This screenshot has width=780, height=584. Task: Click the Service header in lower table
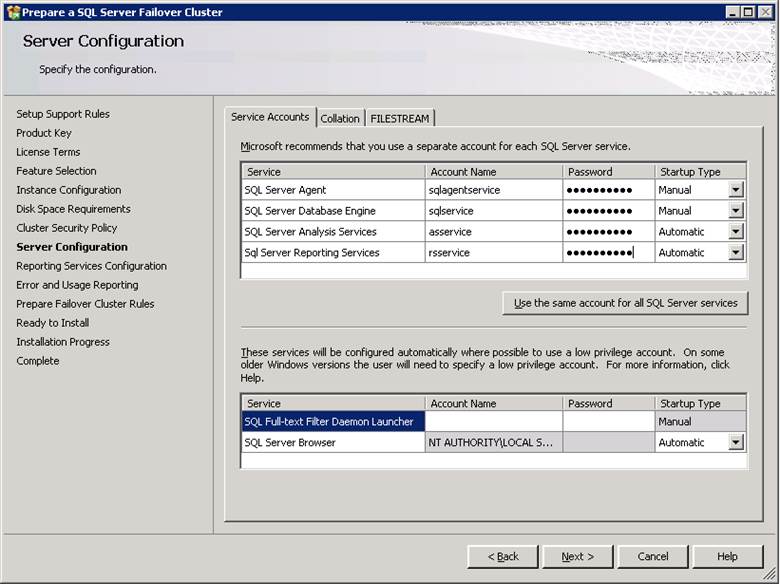[333, 403]
